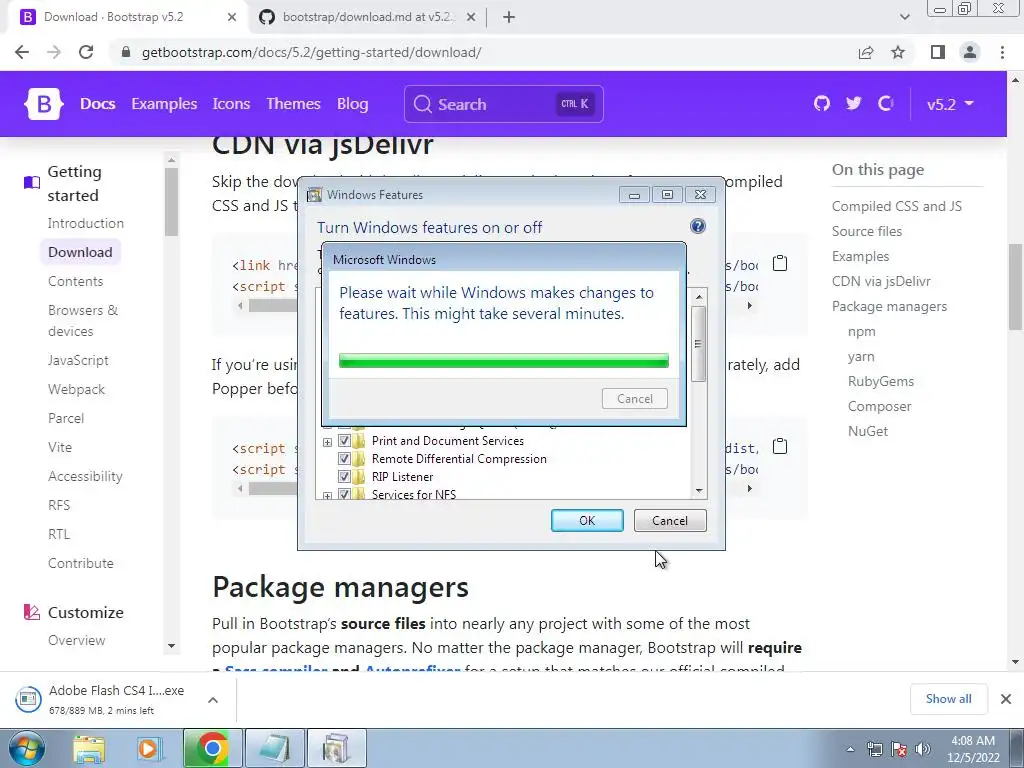Share this page icon in address bar

[x=866, y=52]
